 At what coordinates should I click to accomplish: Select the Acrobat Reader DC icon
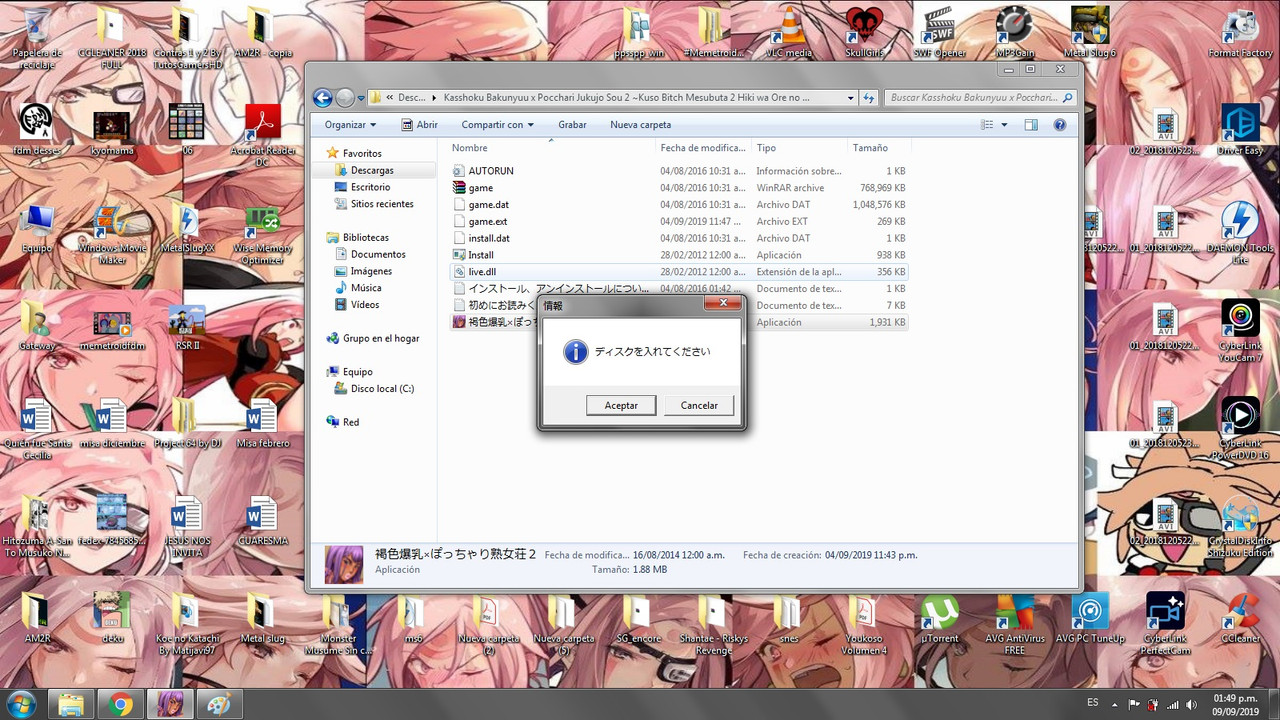click(261, 134)
